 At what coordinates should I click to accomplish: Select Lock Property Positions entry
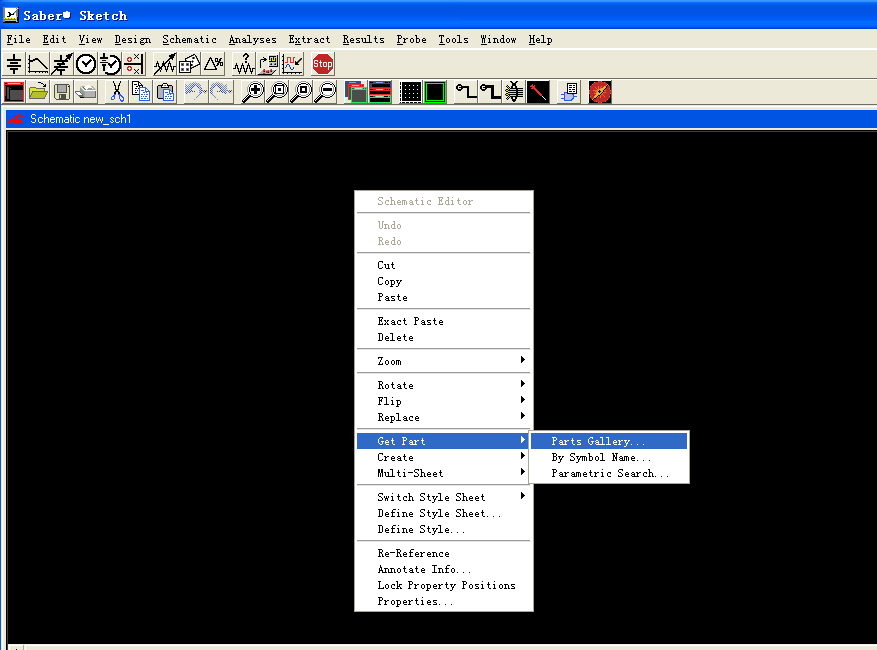pyautogui.click(x=444, y=585)
